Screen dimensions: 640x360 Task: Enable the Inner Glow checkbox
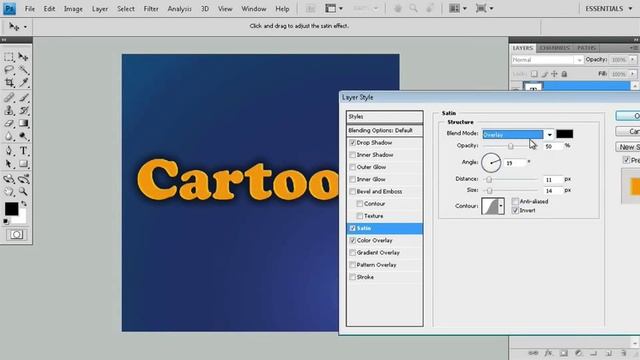point(352,180)
